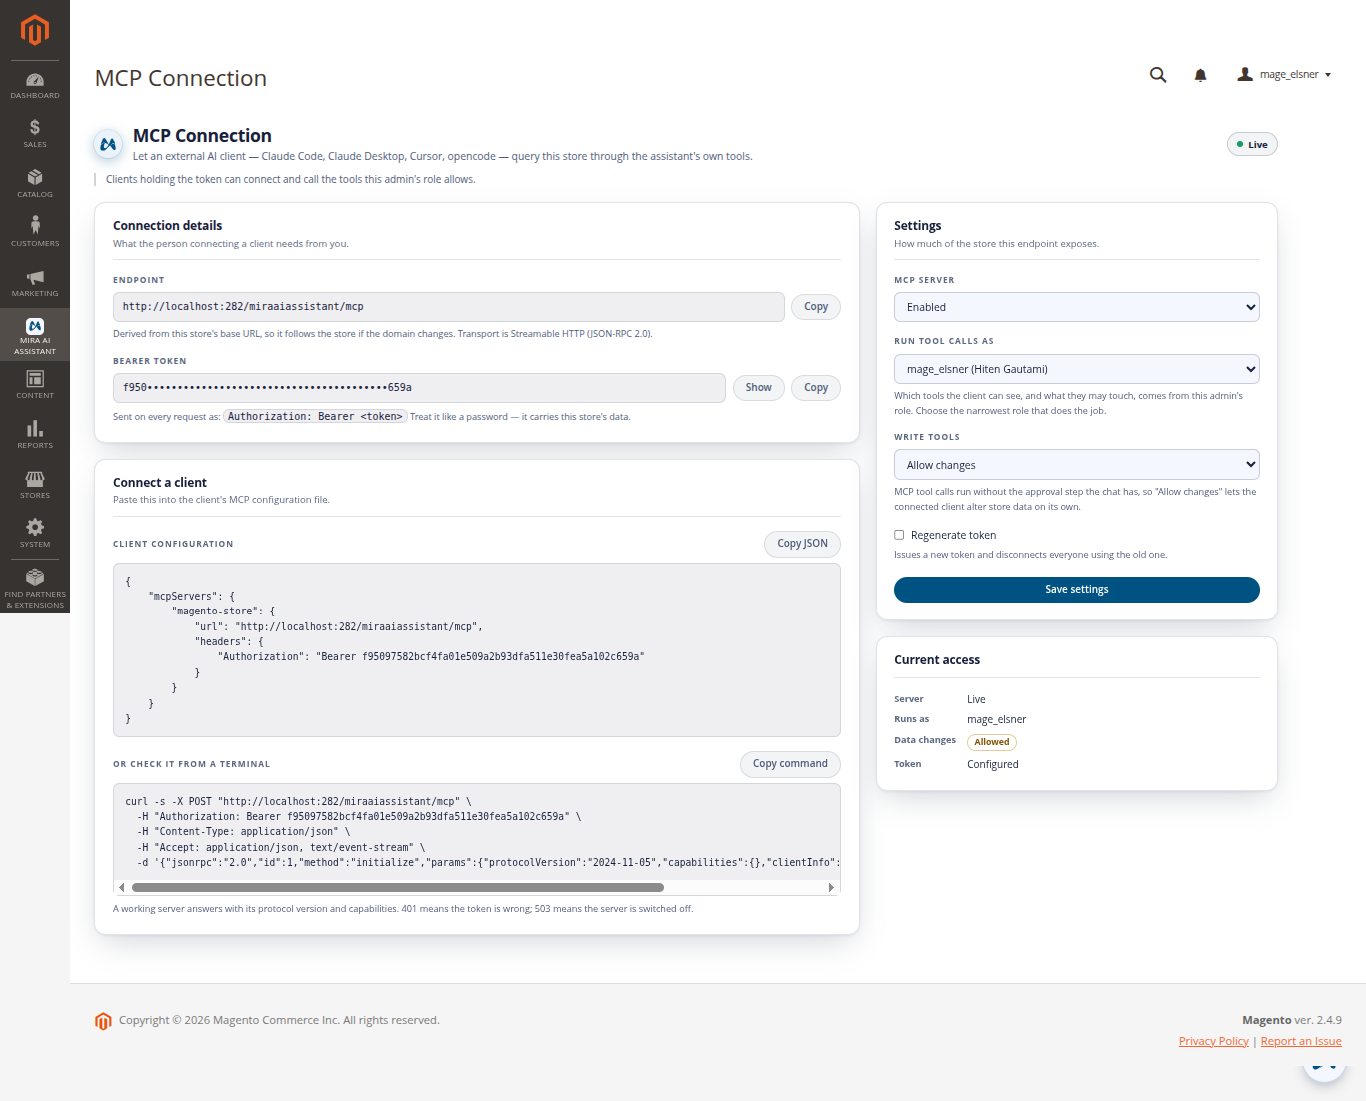The image size is (1366, 1101).
Task: Click the Magento logo in the footer
Action: (x=103, y=1021)
